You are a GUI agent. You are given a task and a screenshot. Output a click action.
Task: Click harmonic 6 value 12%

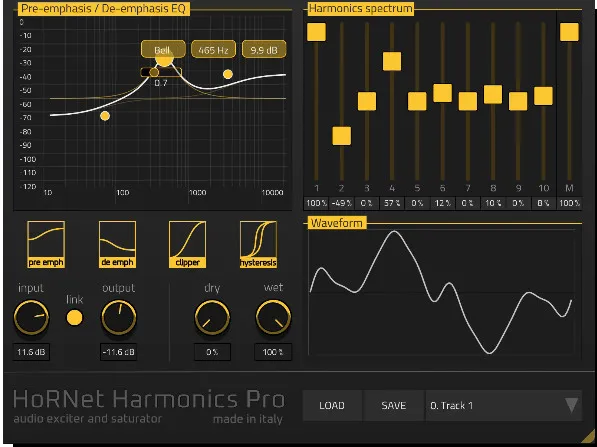pos(442,203)
